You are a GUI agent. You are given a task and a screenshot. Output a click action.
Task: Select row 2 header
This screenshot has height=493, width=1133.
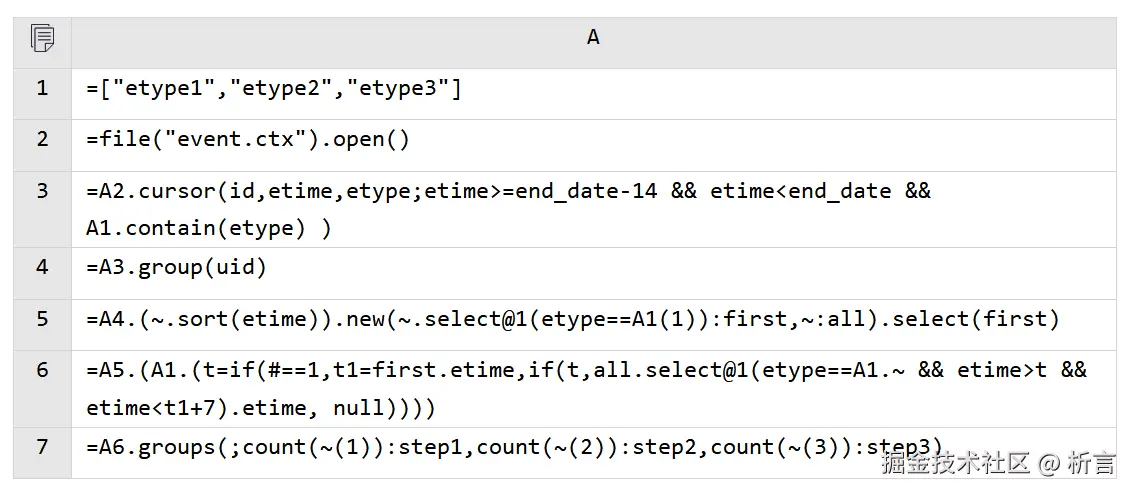pos(42,139)
